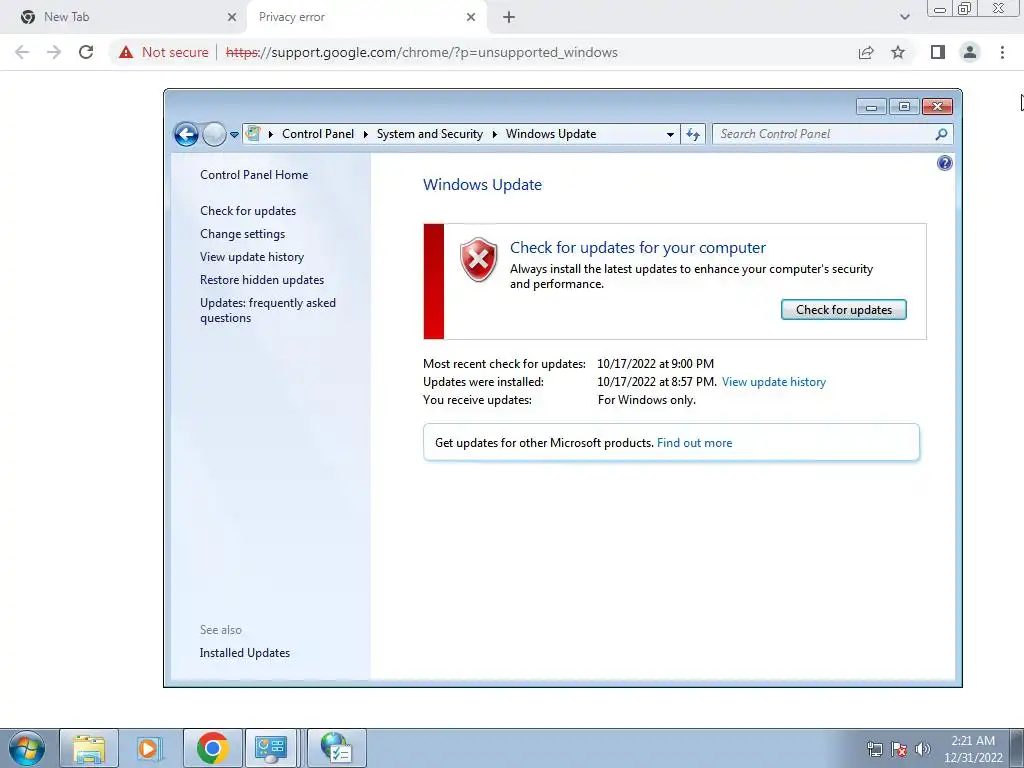Image resolution: width=1024 pixels, height=768 pixels.
Task: Open the Chrome profile avatar
Action: 970,52
